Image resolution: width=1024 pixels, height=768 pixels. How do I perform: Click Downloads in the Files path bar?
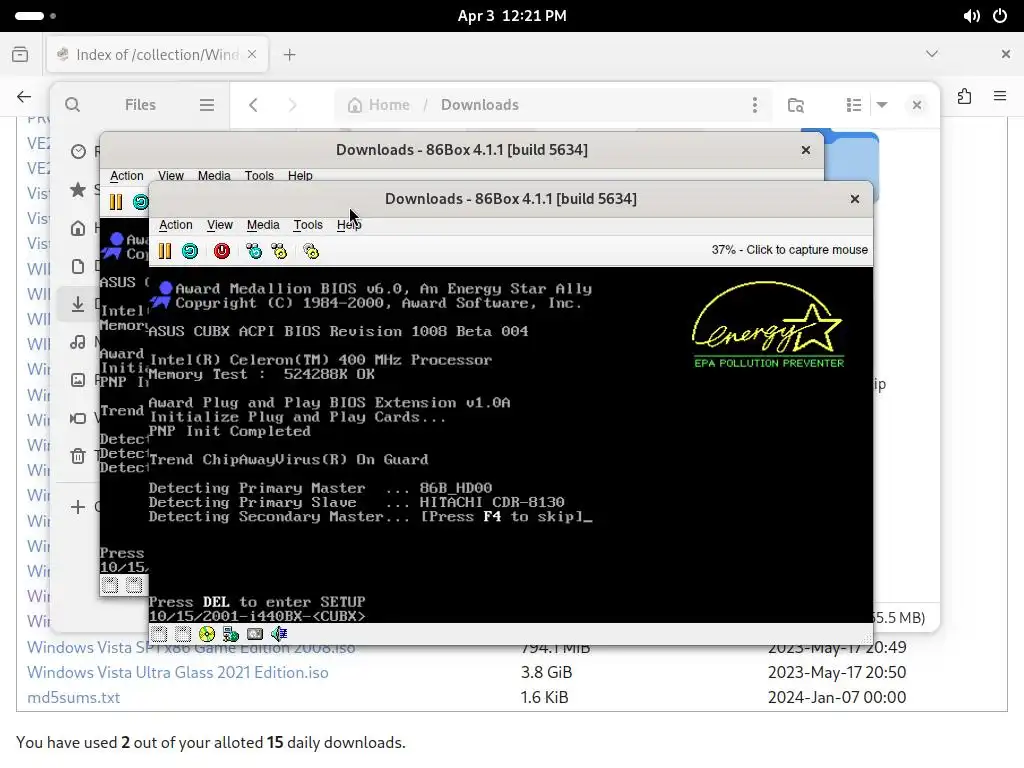click(479, 104)
